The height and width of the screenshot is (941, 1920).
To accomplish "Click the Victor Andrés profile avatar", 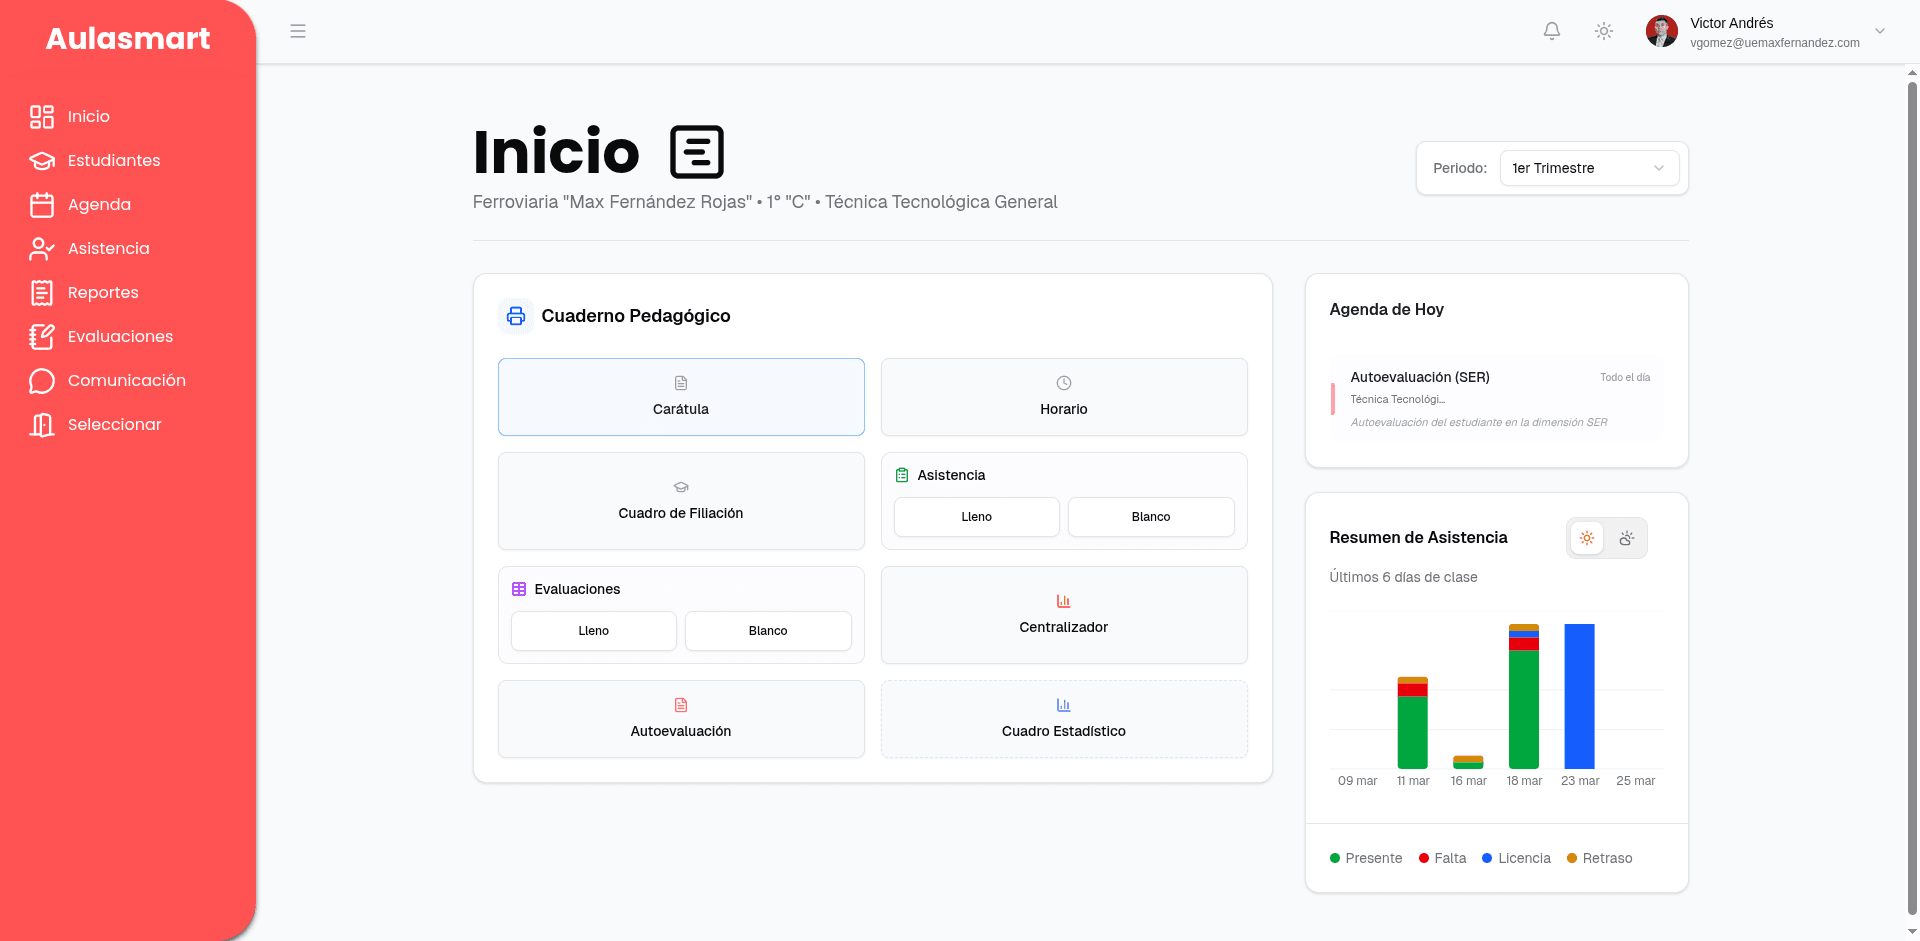I will (x=1662, y=31).
